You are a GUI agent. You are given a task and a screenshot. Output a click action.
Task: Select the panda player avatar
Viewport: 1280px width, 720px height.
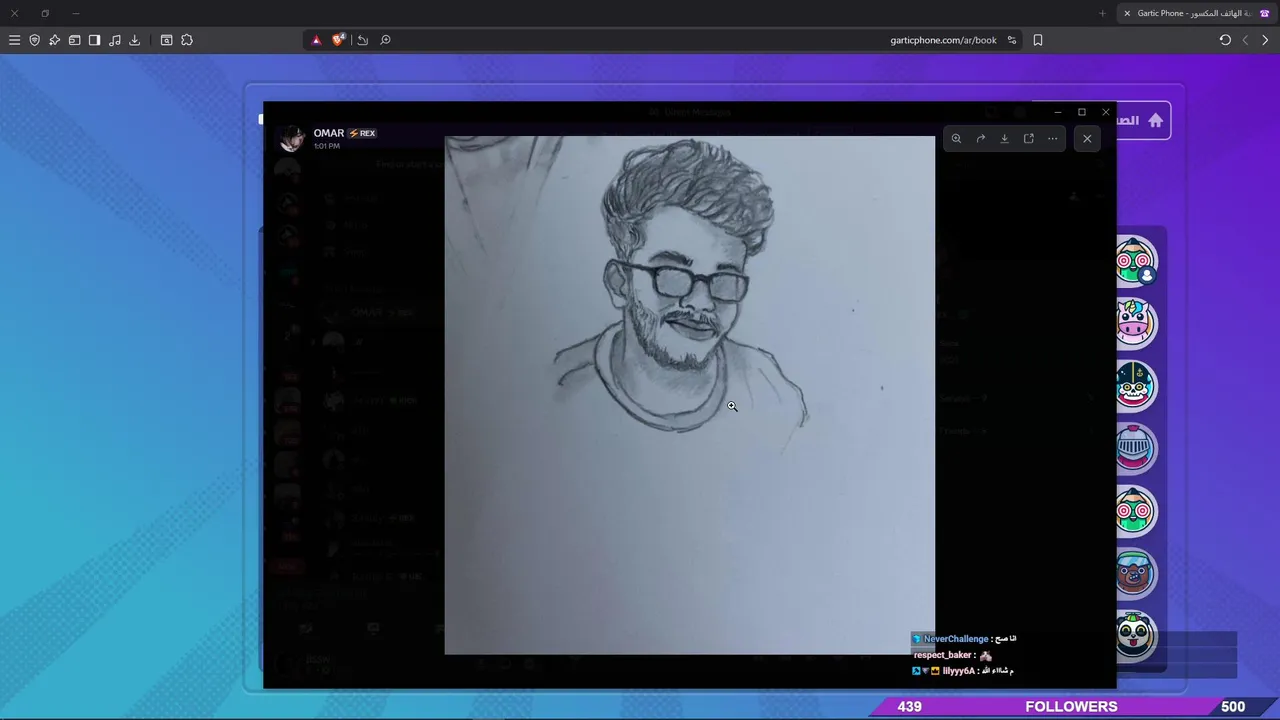(x=1135, y=636)
